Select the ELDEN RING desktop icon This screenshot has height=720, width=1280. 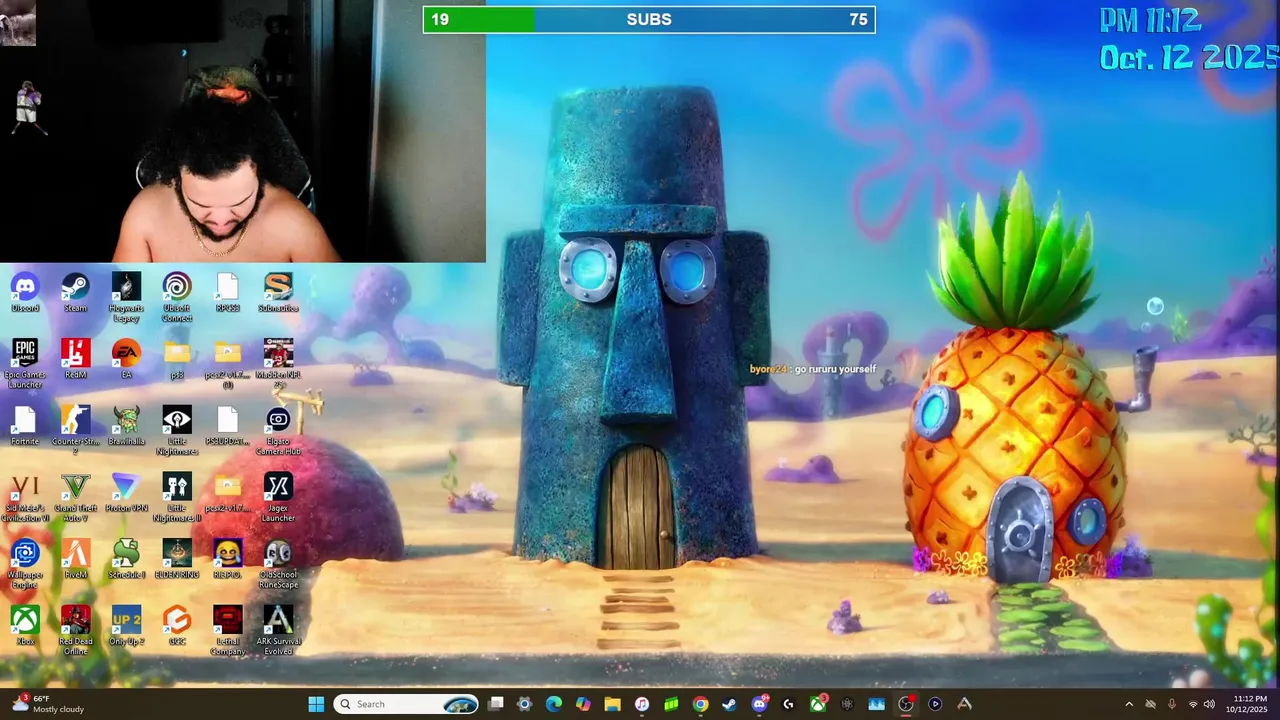pyautogui.click(x=177, y=559)
